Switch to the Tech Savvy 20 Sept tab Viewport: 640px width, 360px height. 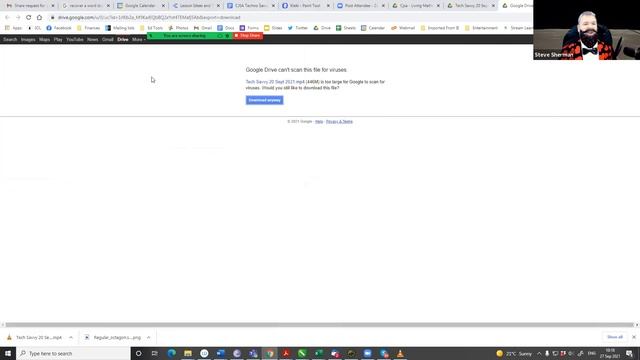pos(470,6)
